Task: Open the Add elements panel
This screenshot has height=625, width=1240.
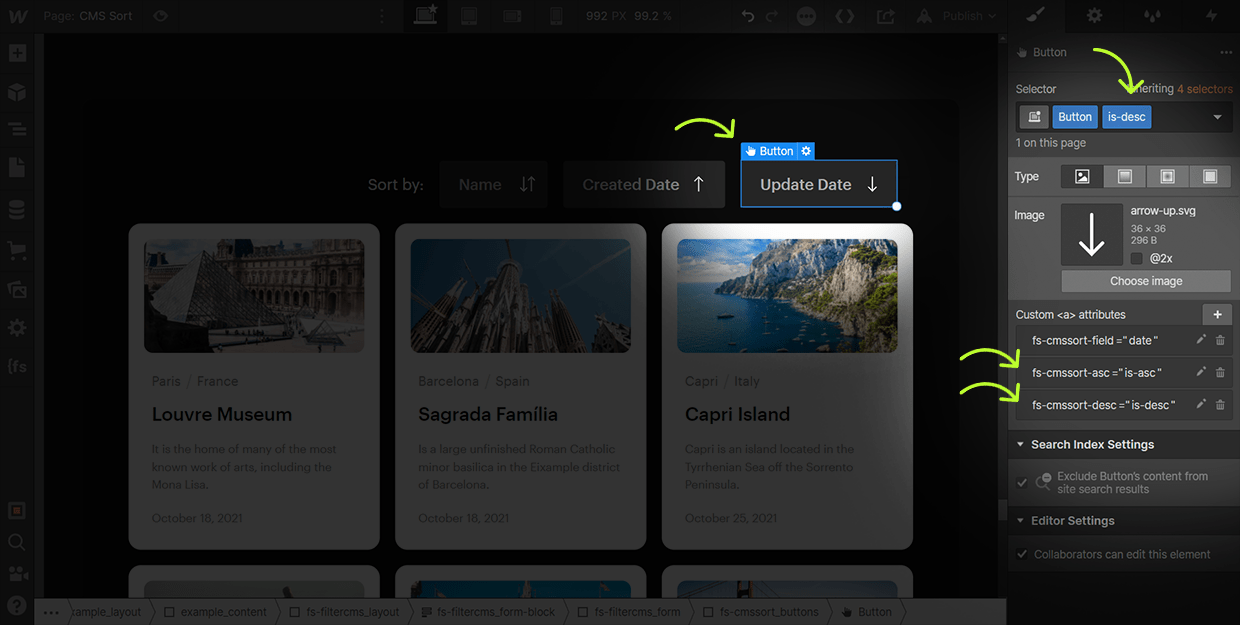Action: click(17, 54)
